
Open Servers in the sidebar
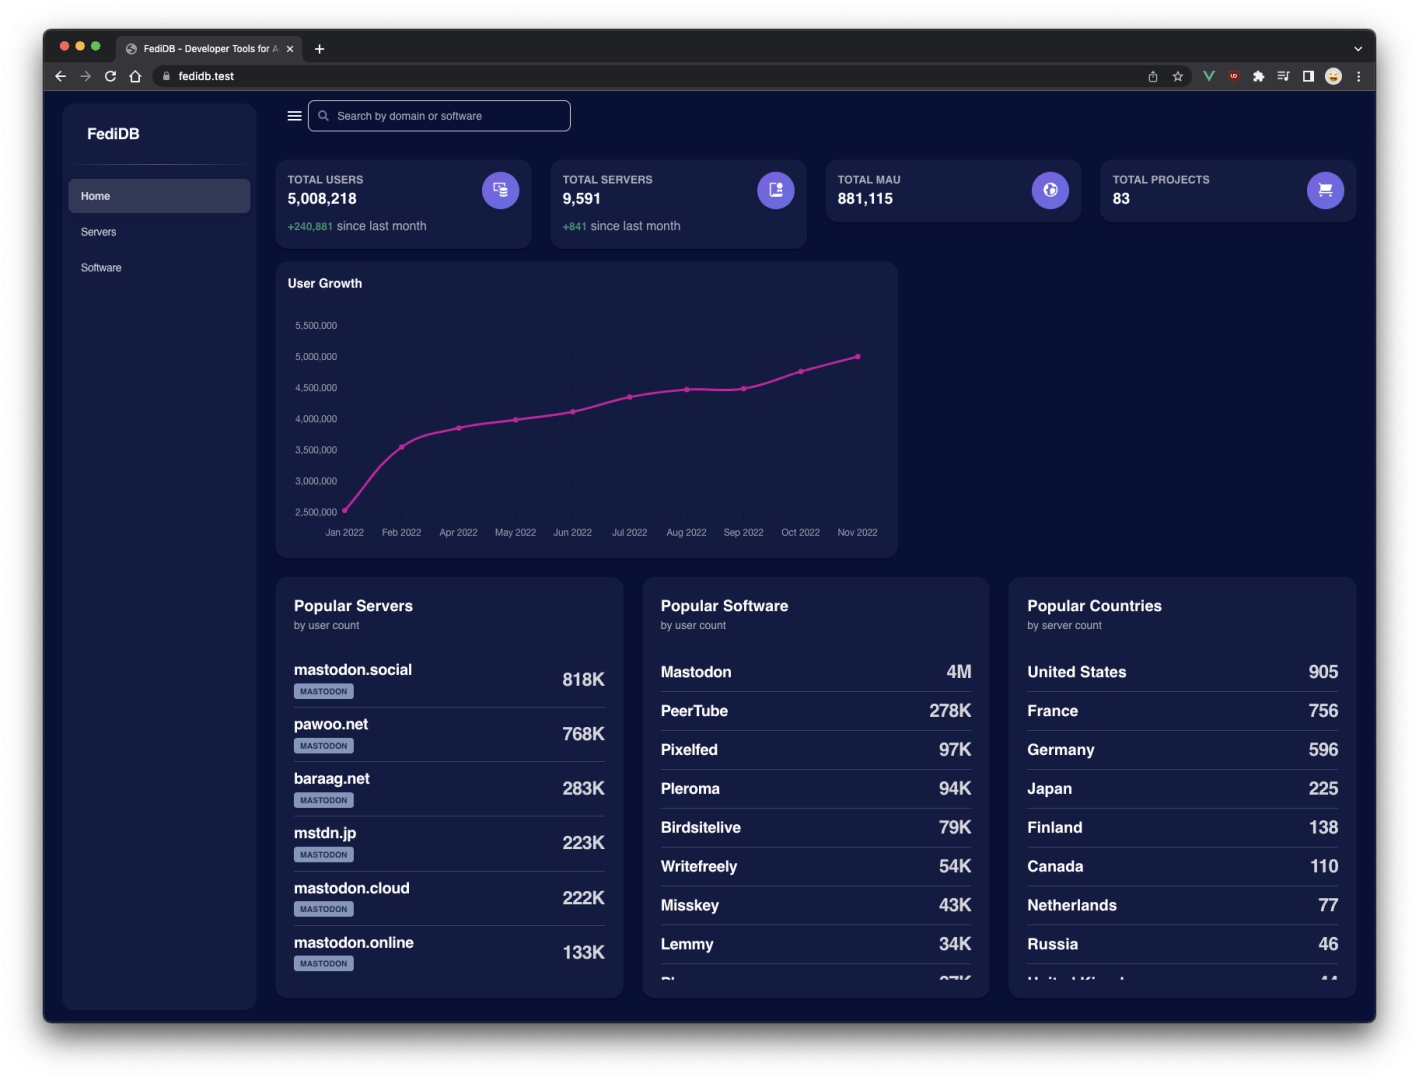(159, 232)
